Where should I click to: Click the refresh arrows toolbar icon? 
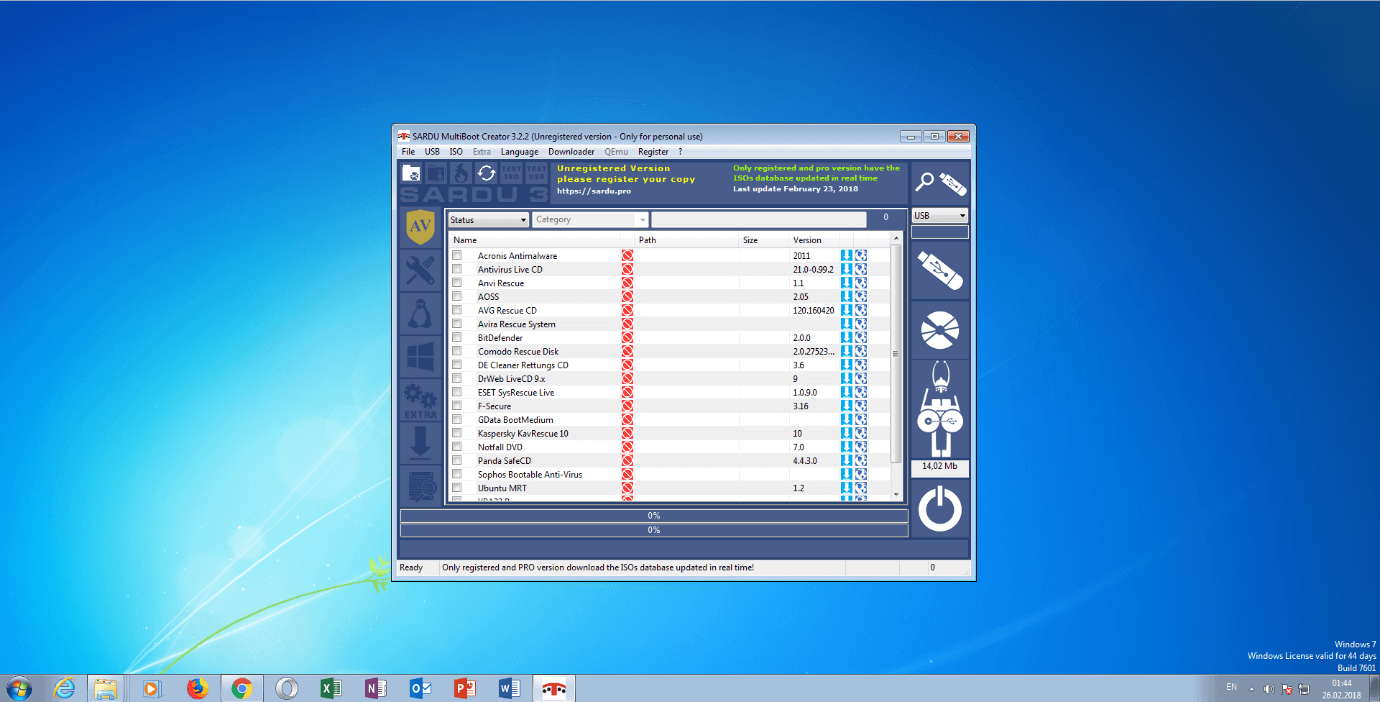486,173
